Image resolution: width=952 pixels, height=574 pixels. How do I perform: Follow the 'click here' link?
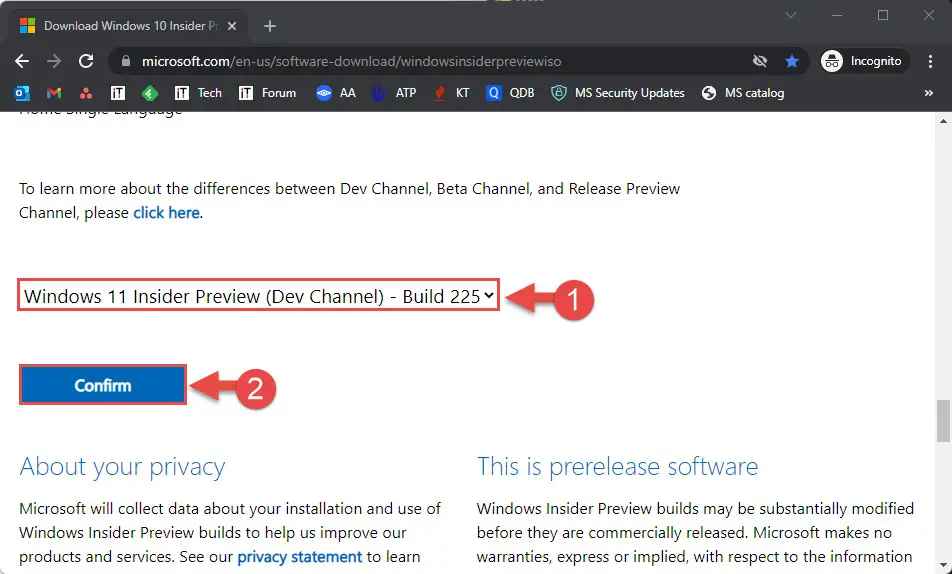coord(166,213)
